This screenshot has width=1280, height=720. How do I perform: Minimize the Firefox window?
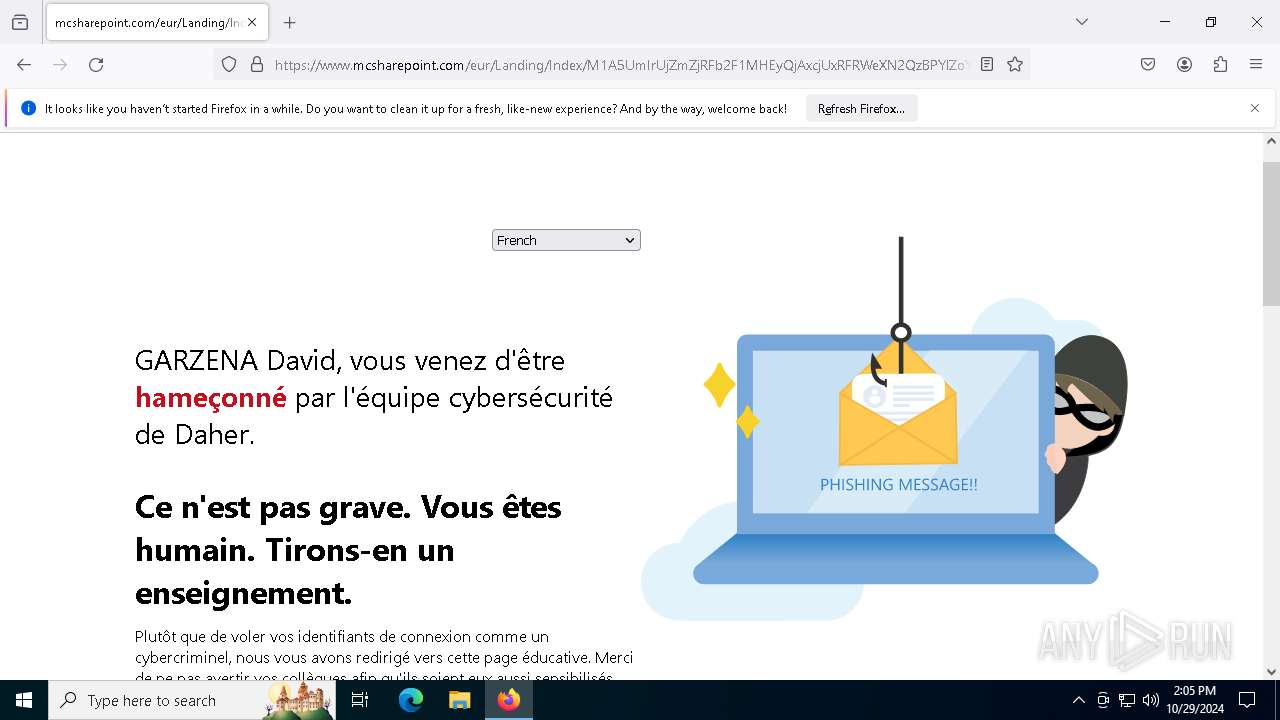(1165, 22)
